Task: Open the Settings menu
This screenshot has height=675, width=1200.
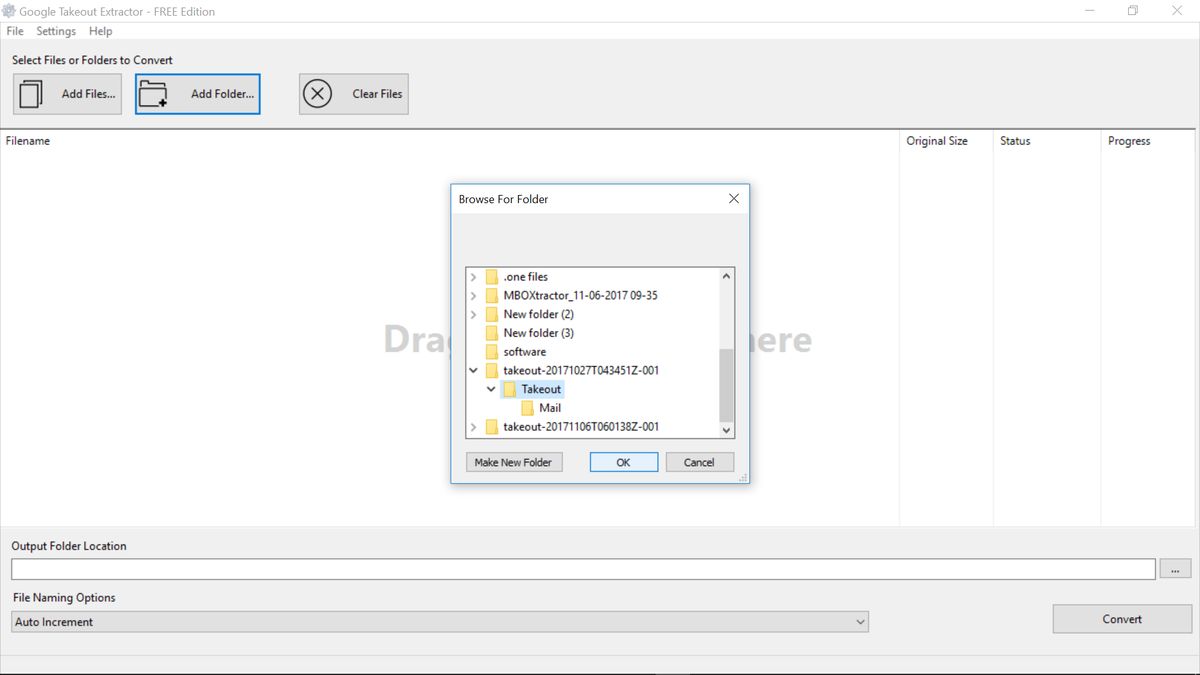Action: pyautogui.click(x=56, y=31)
